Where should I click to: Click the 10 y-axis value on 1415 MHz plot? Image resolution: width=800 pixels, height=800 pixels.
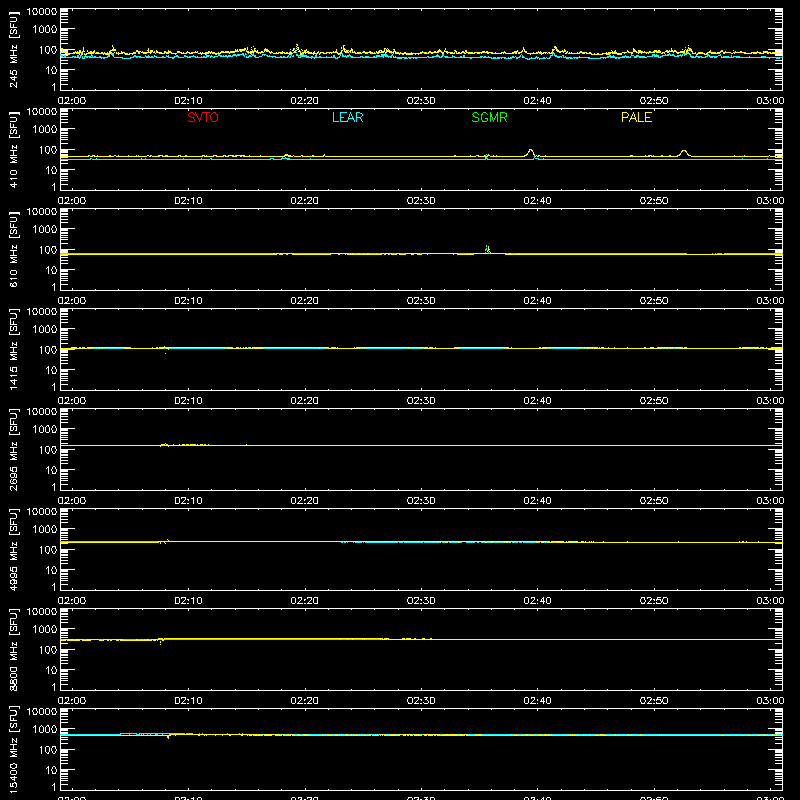point(51,370)
